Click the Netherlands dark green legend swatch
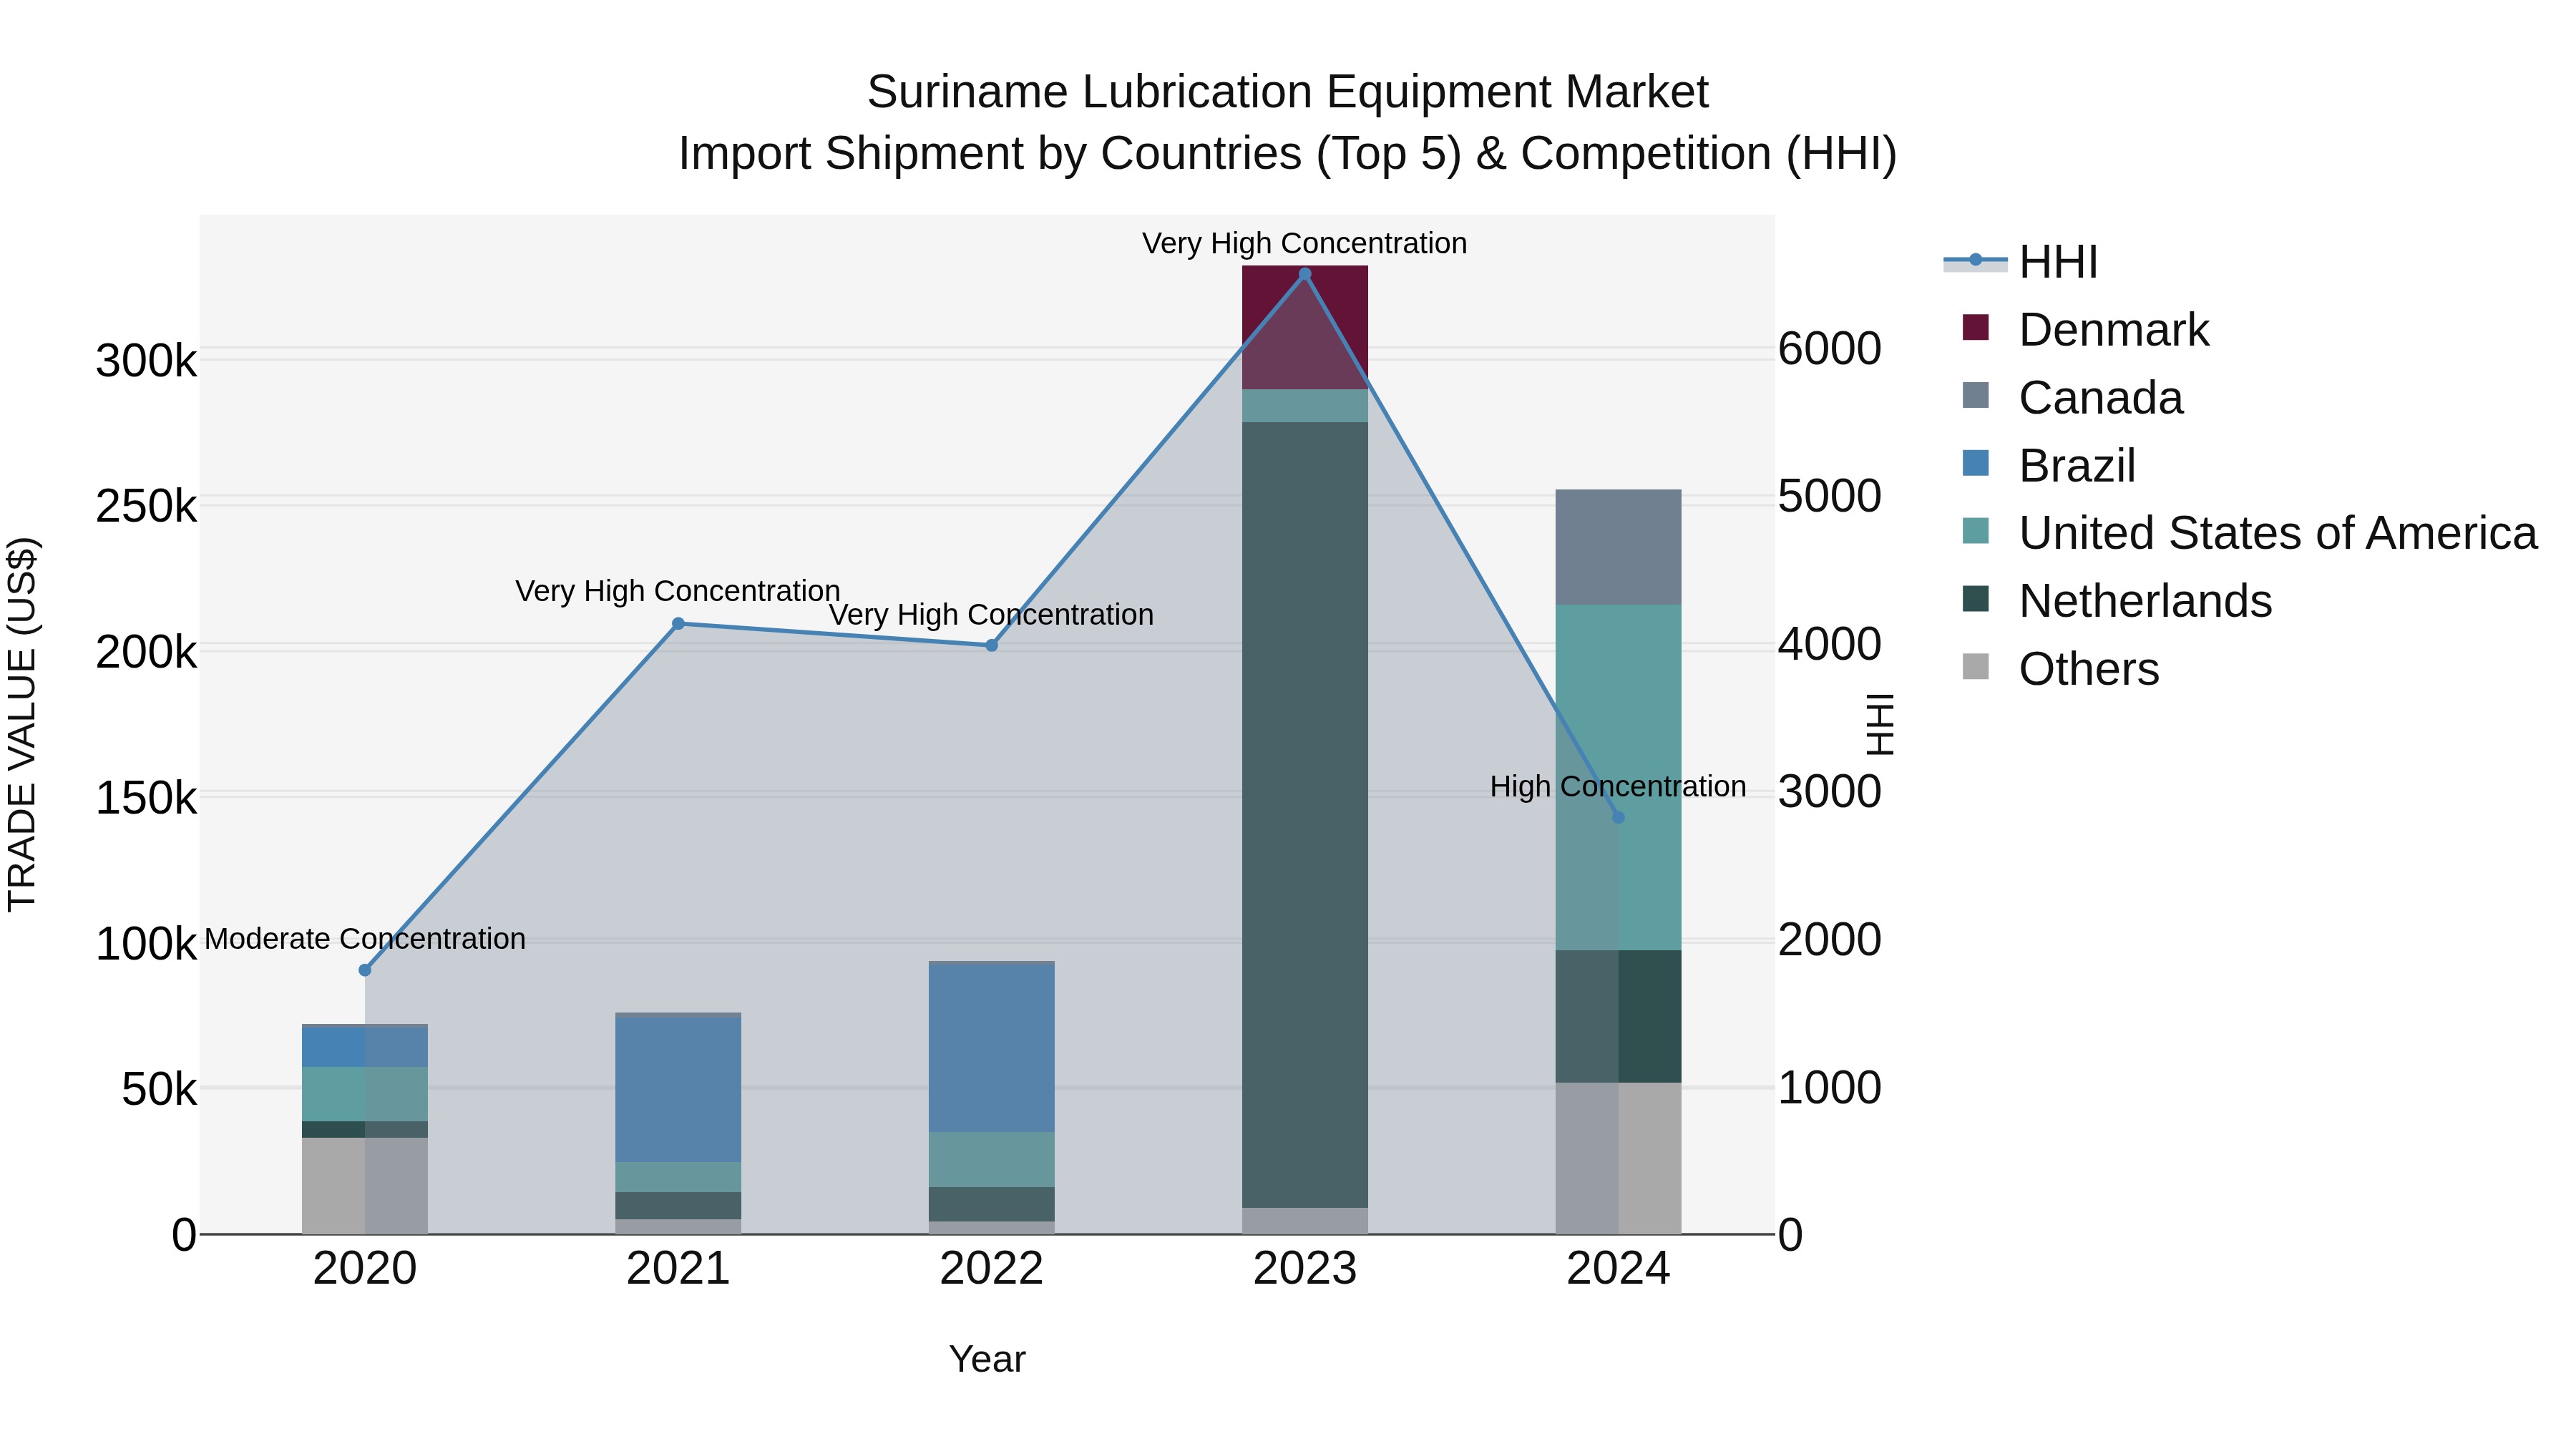 coord(1976,599)
